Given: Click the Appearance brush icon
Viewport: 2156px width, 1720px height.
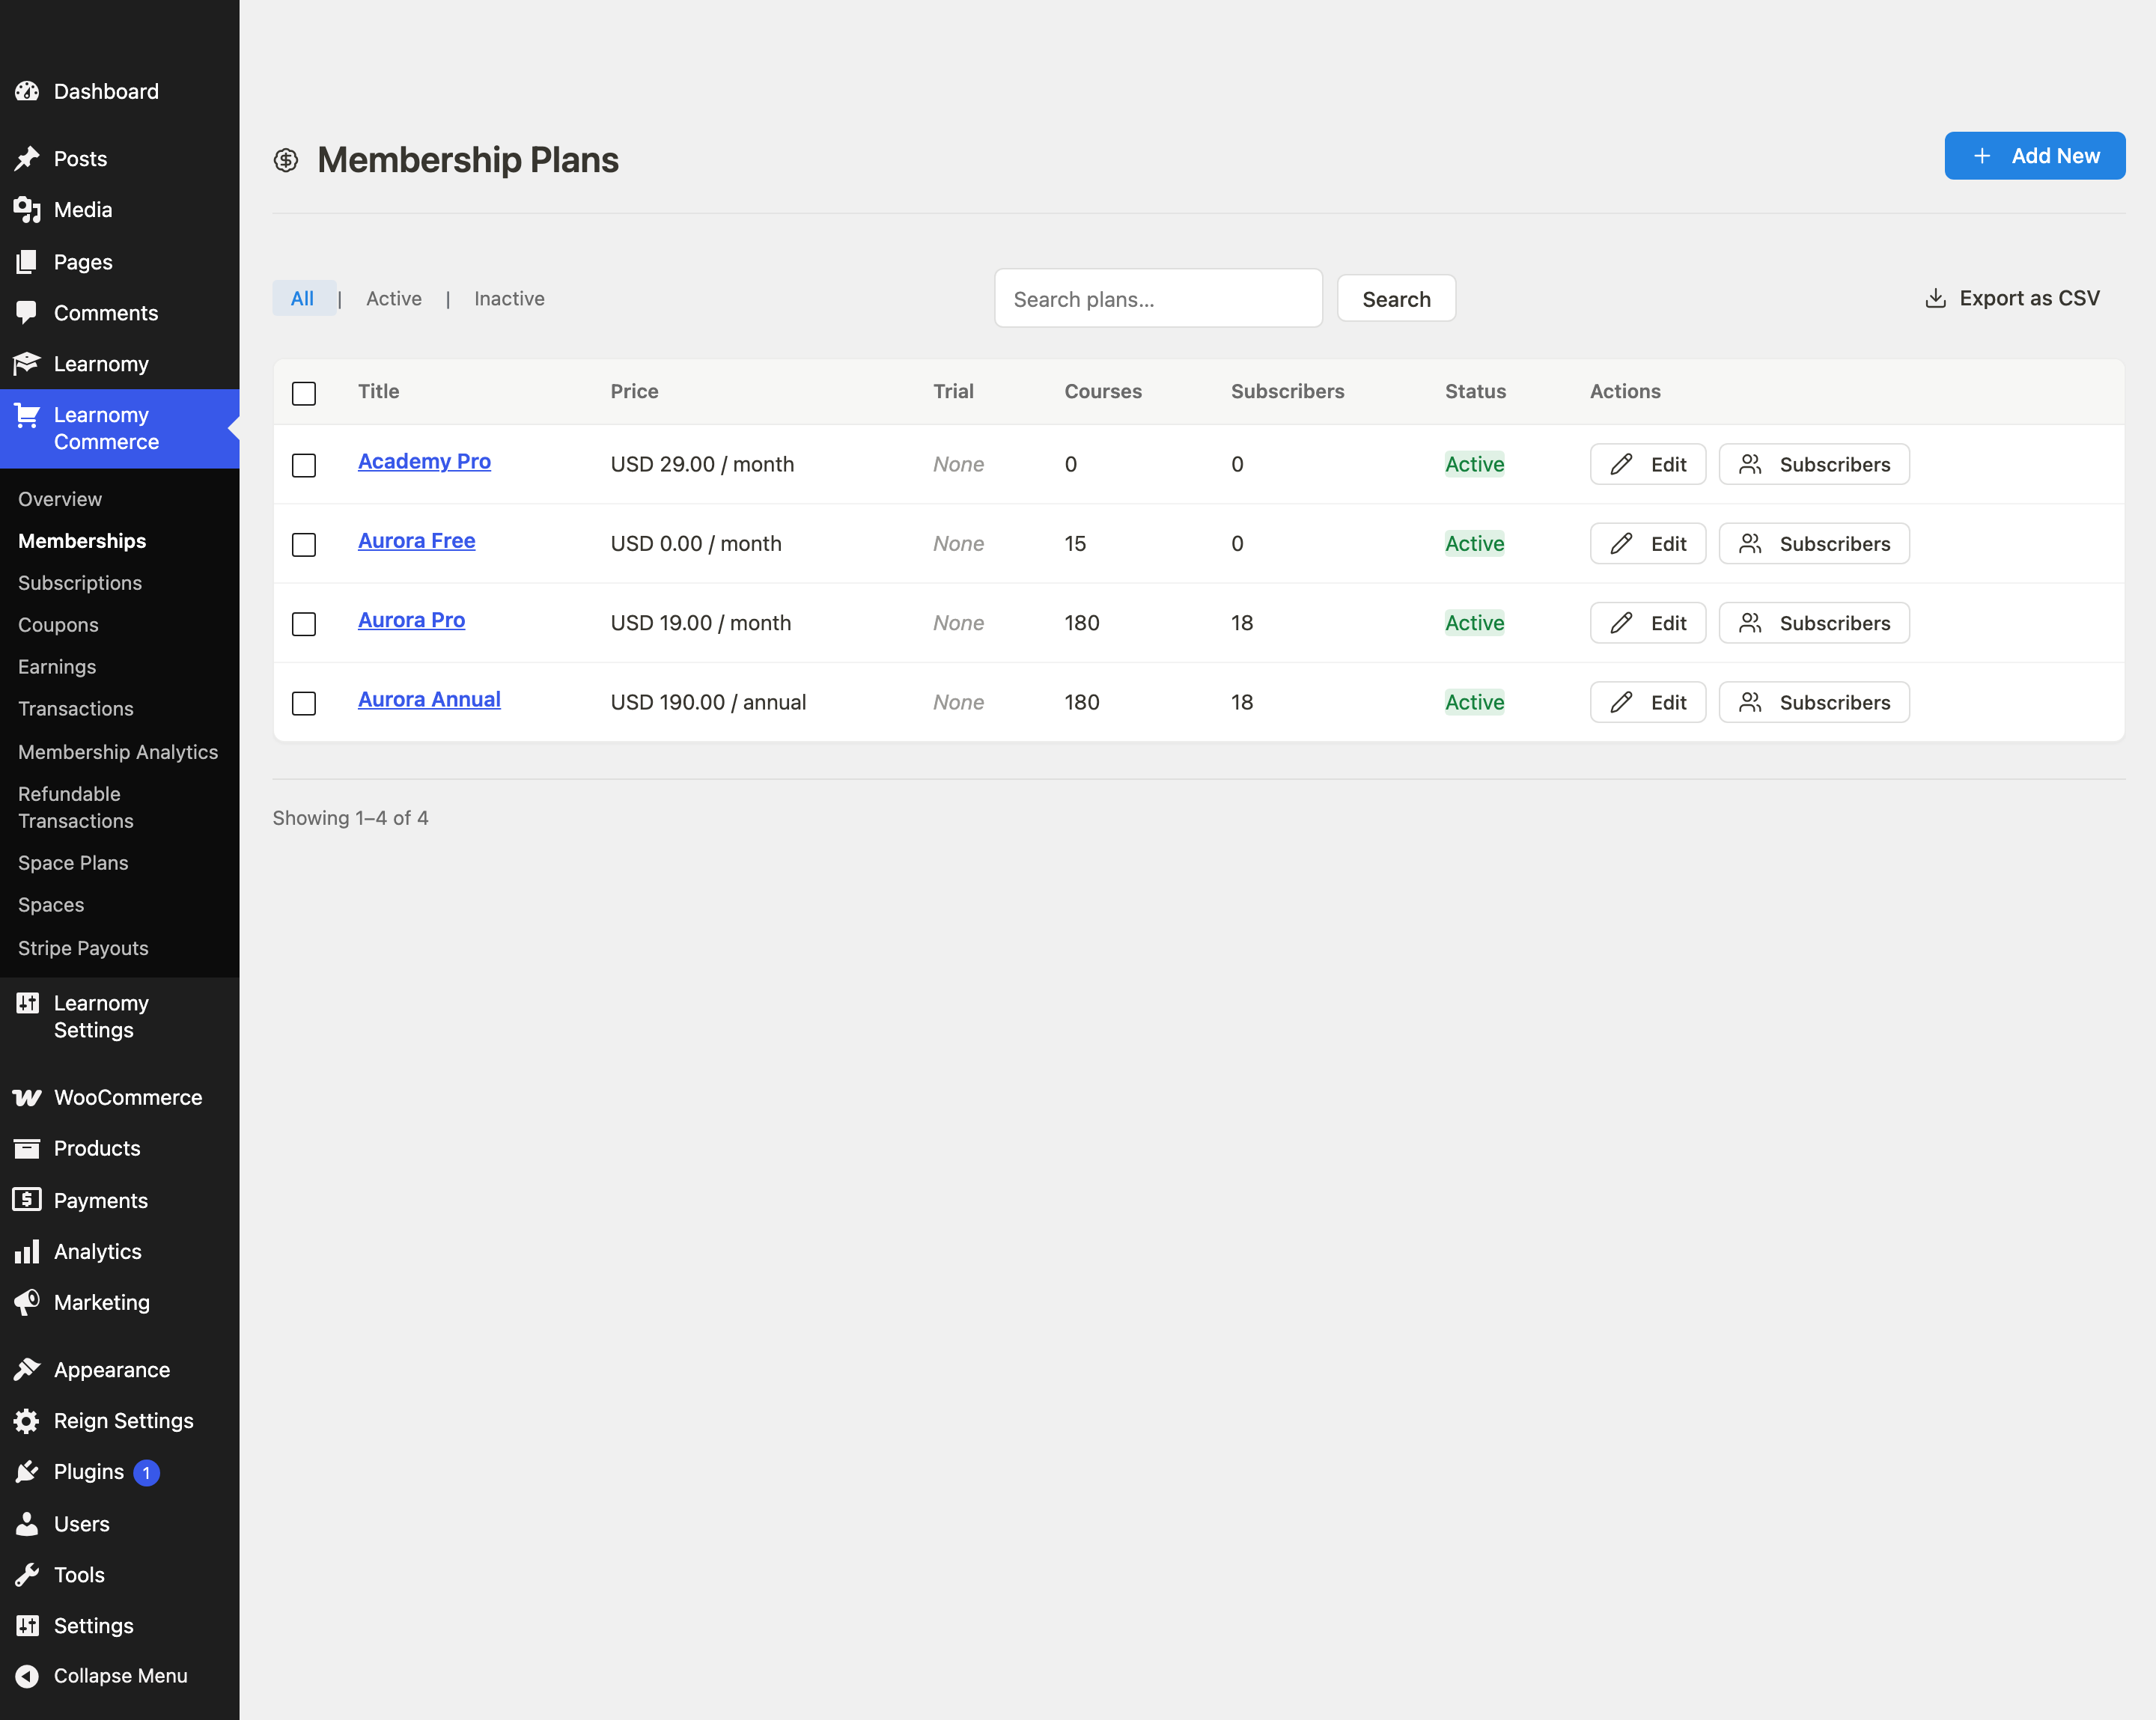Looking at the screenshot, I should point(27,1370).
